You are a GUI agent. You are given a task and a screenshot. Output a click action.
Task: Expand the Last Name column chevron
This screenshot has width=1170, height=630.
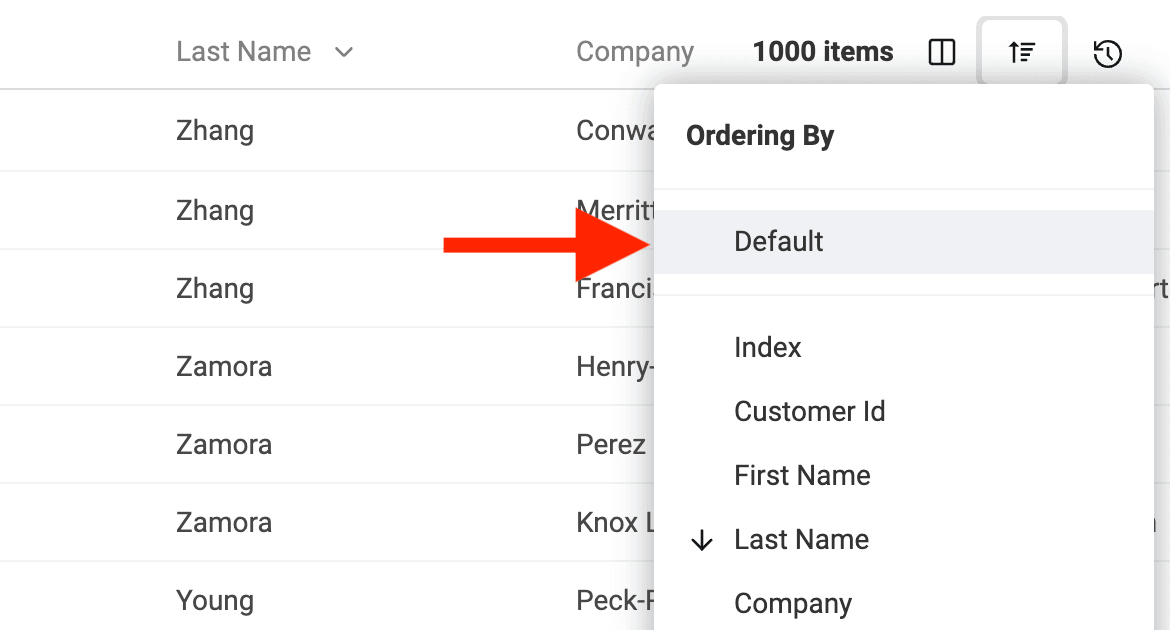[344, 52]
